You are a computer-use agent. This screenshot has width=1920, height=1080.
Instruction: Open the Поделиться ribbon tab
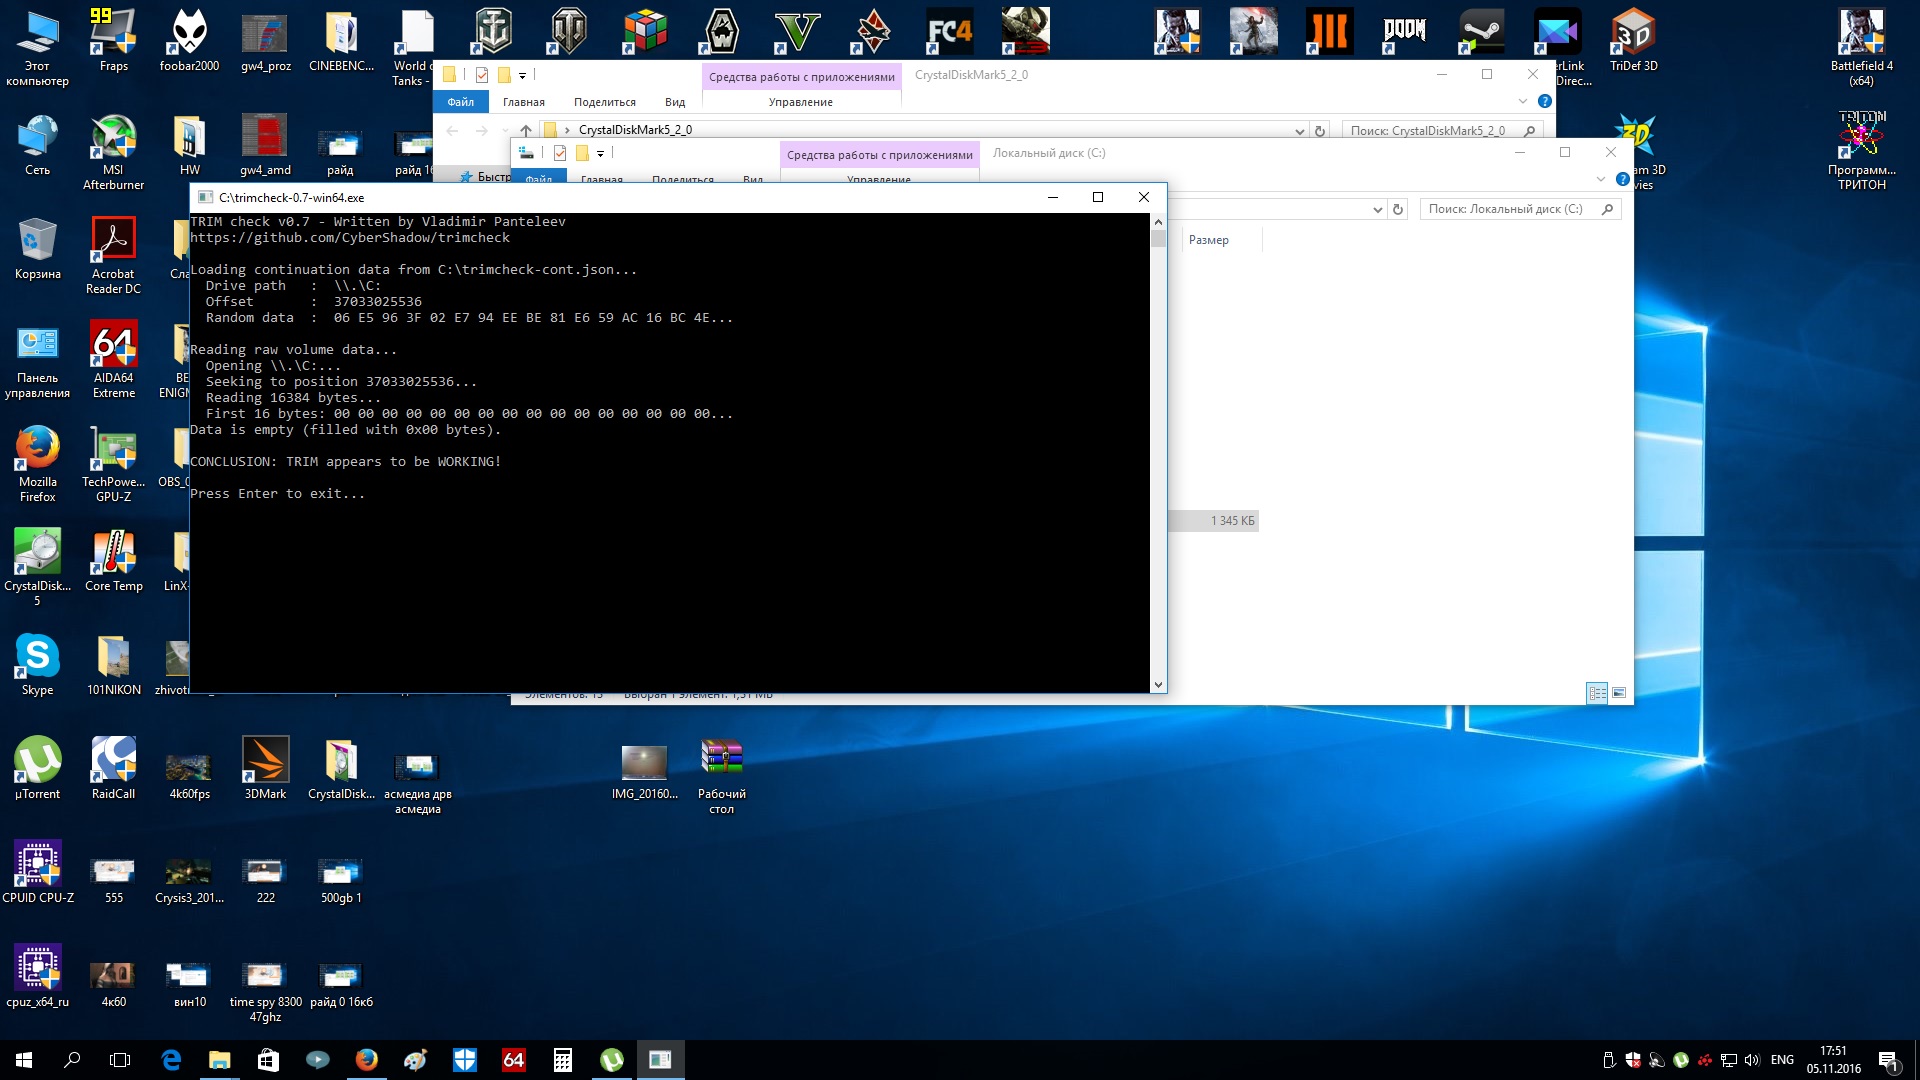tap(604, 102)
